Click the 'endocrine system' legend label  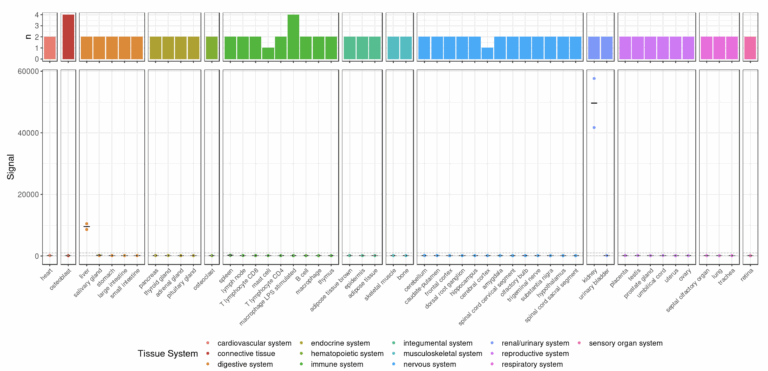tap(340, 343)
